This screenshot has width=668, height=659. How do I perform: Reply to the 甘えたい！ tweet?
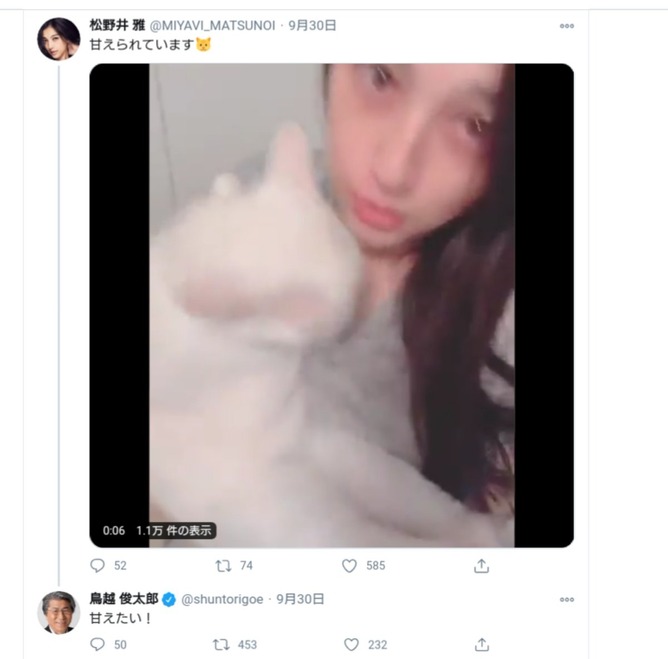coord(98,644)
